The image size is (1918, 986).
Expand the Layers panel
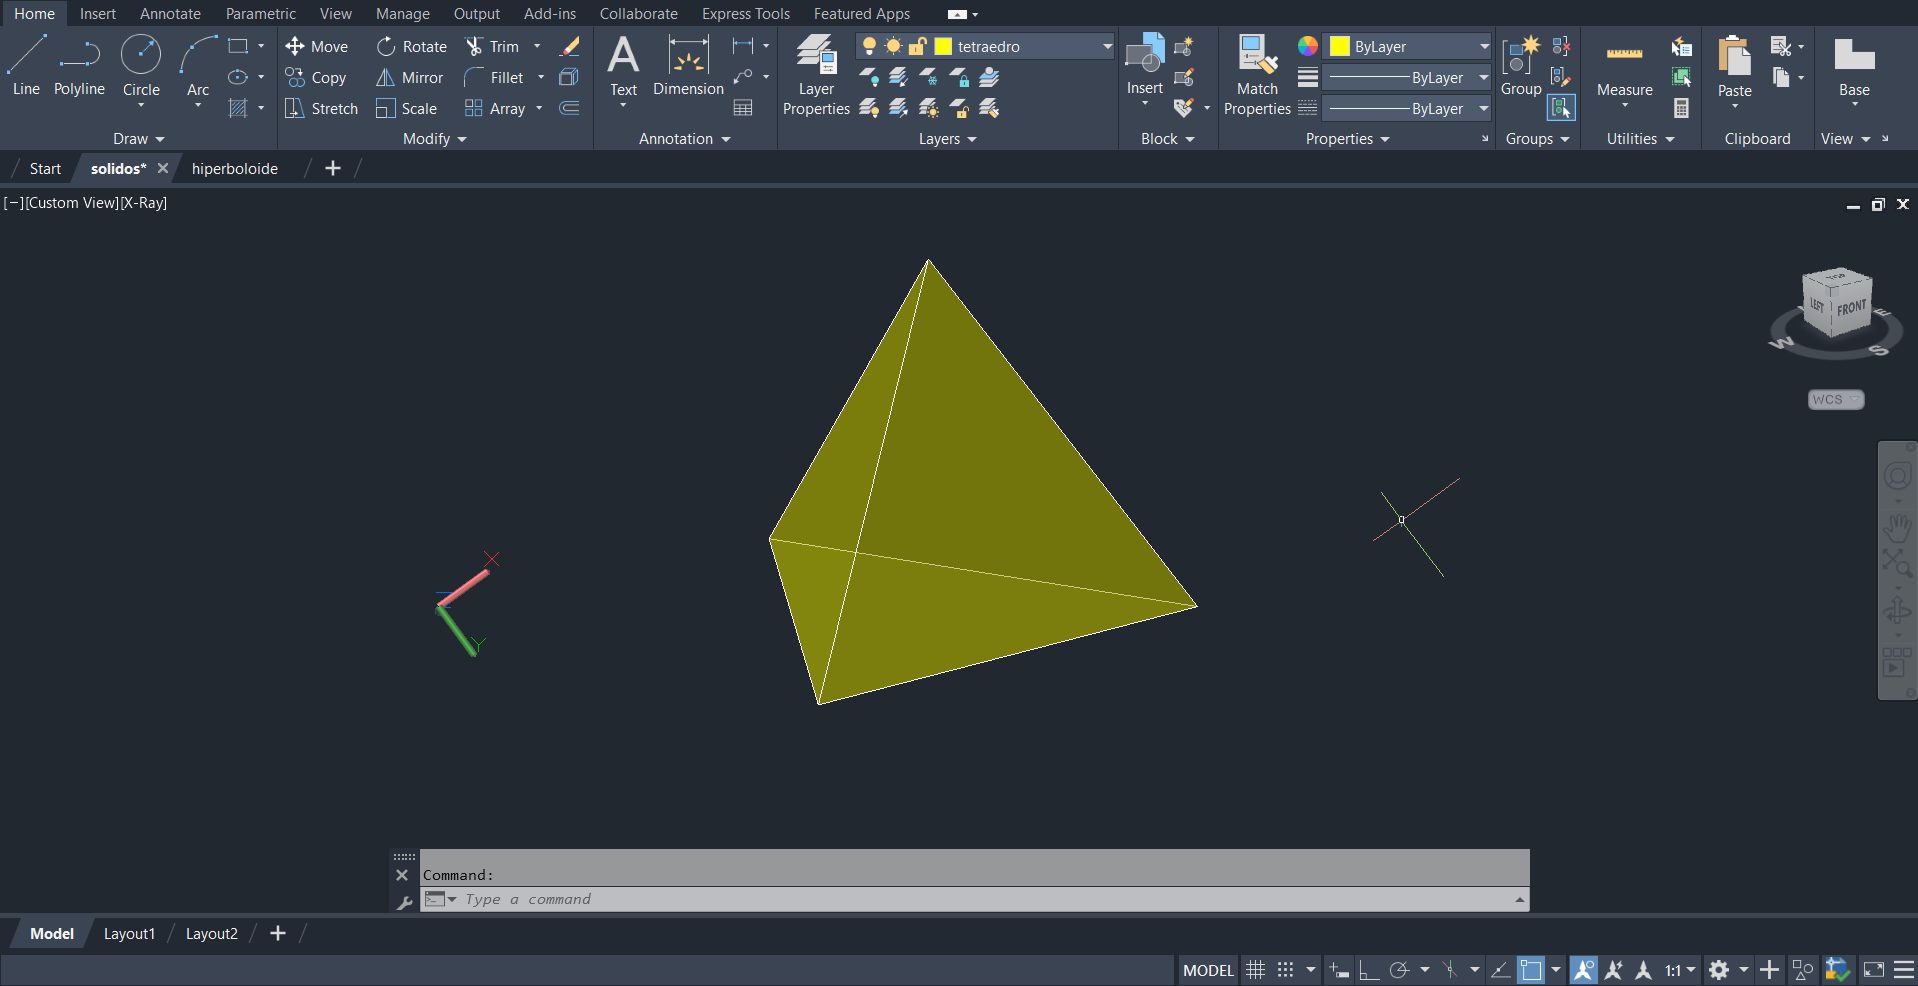(x=947, y=139)
